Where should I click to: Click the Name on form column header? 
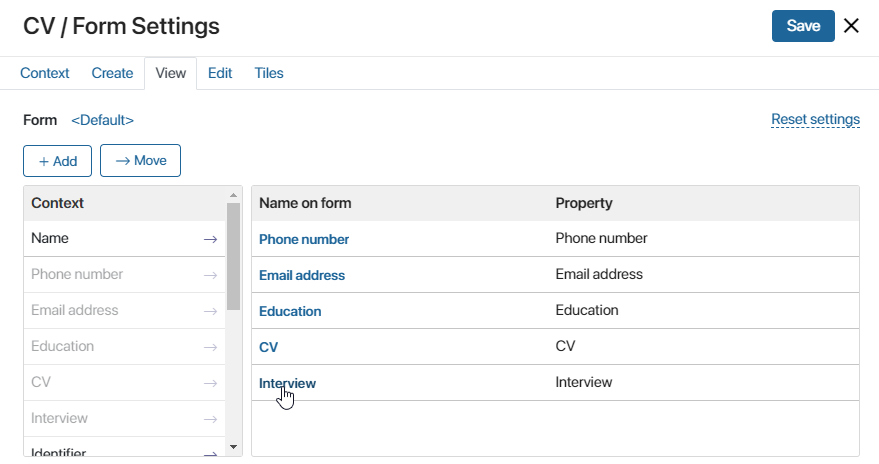pyautogui.click(x=305, y=203)
